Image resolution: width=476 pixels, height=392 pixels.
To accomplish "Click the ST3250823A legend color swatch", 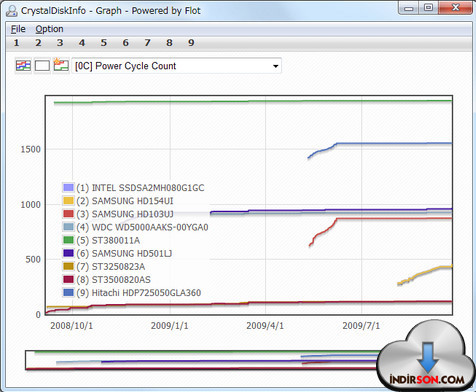I will [x=68, y=266].
